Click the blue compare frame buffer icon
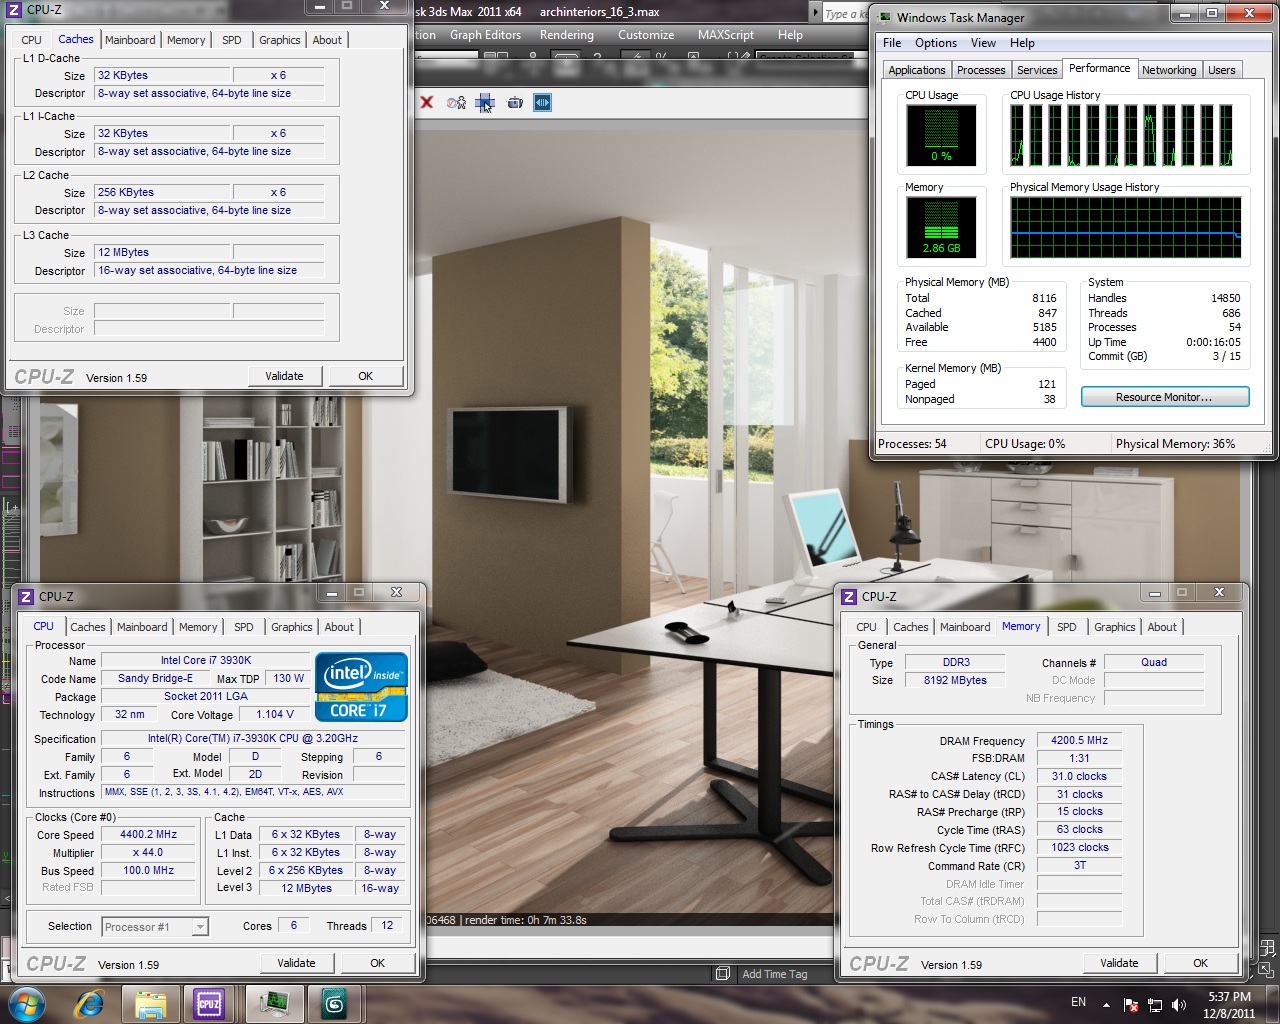 (x=543, y=102)
